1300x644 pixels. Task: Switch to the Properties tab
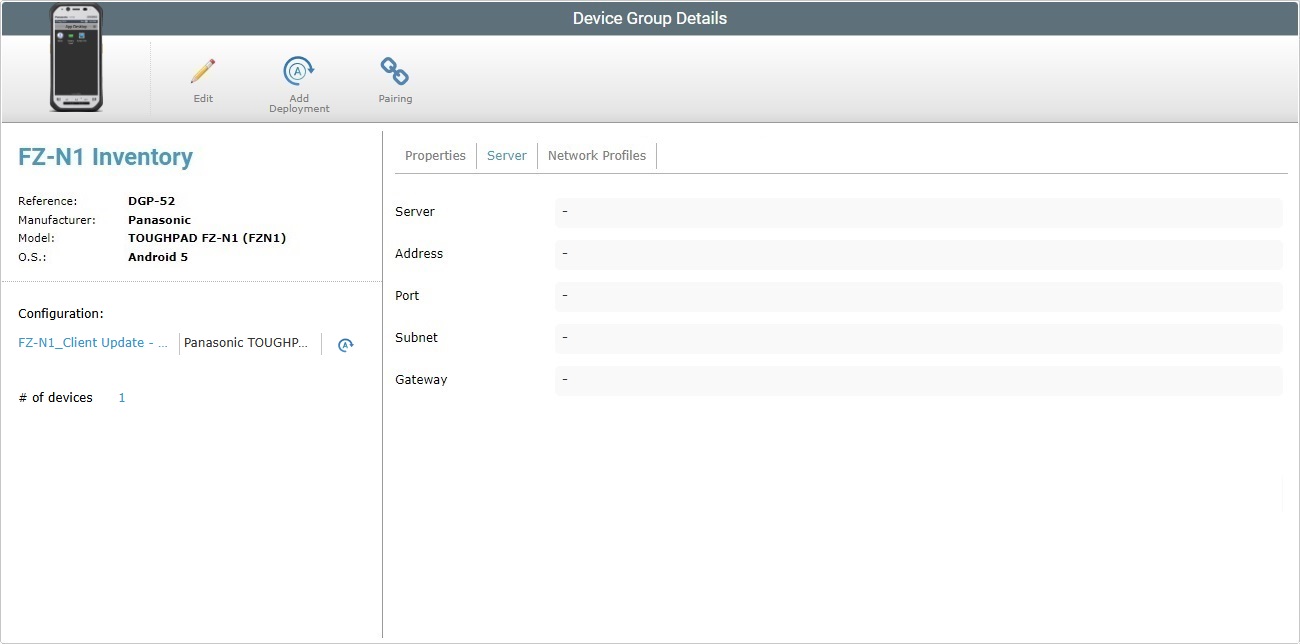point(435,155)
